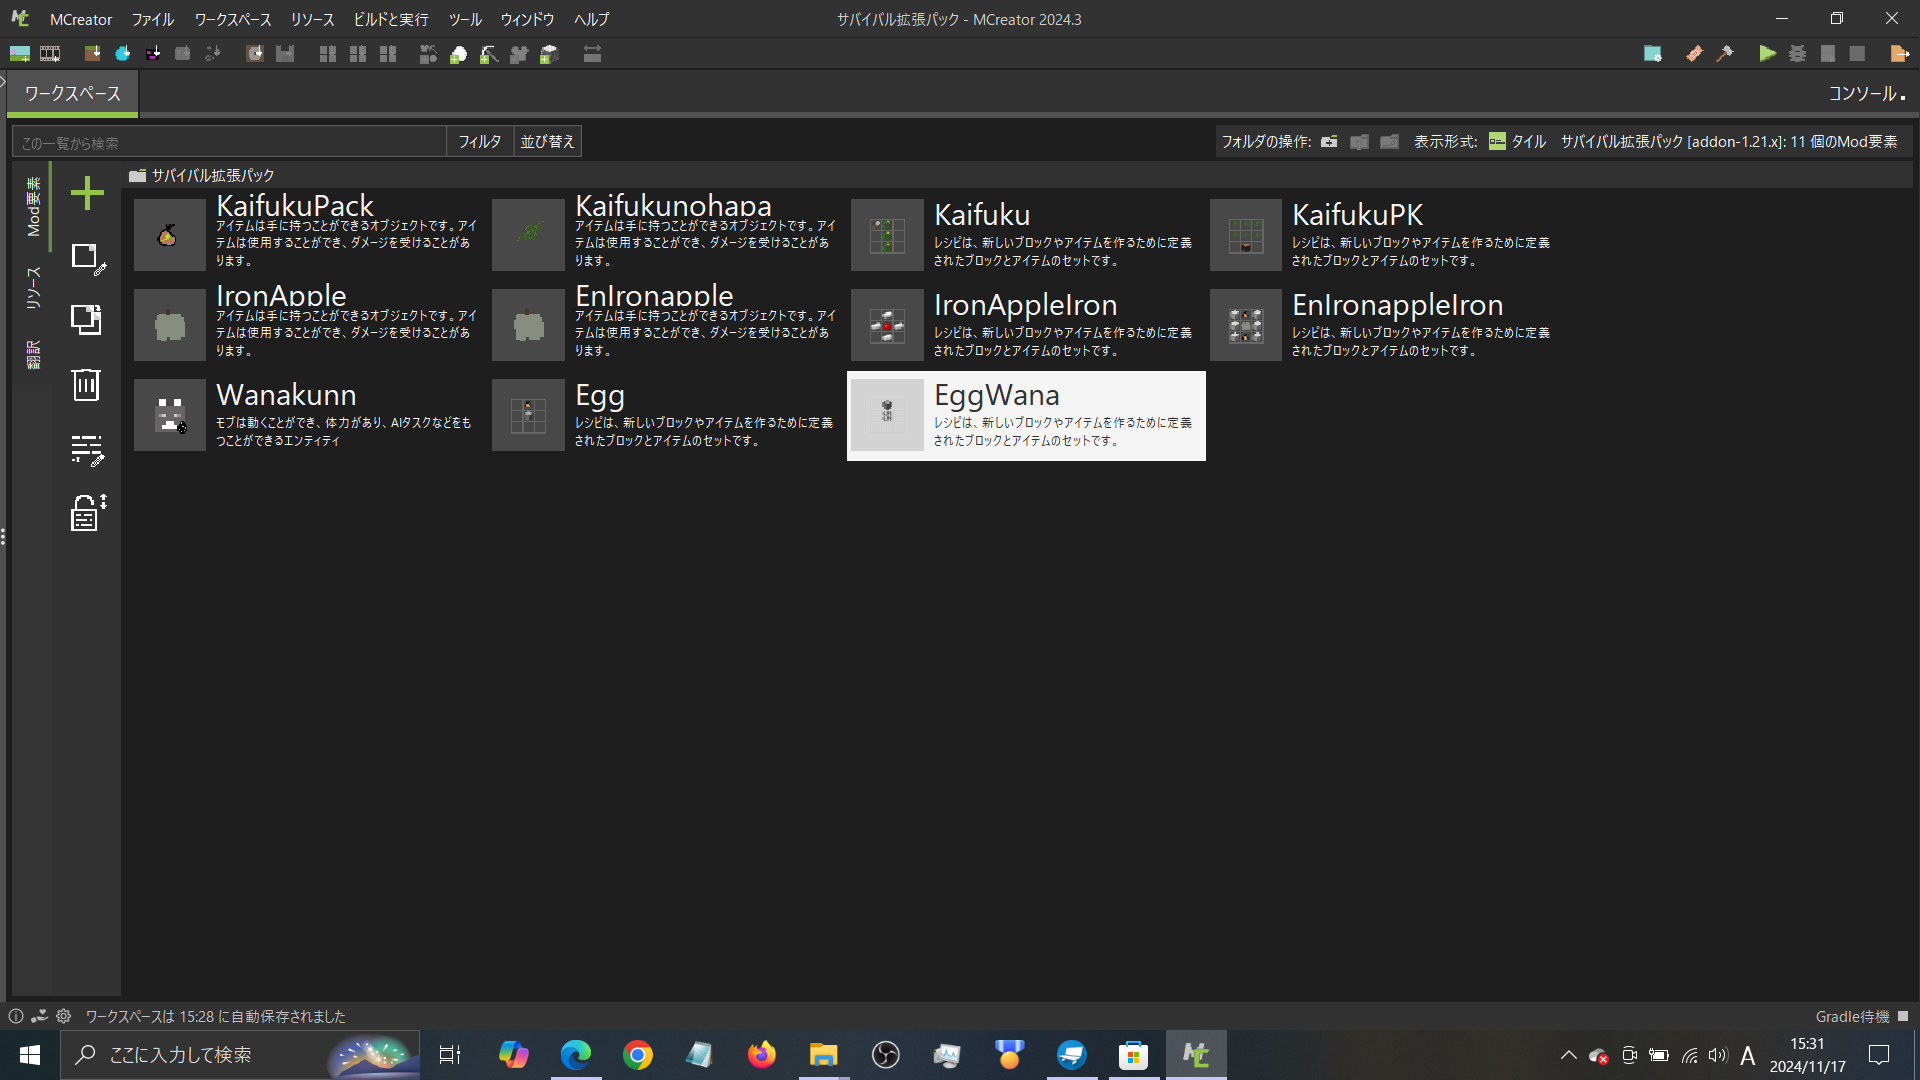The image size is (1920, 1080).
Task: Open the ワークスペース menu in the menu bar
Action: [233, 19]
